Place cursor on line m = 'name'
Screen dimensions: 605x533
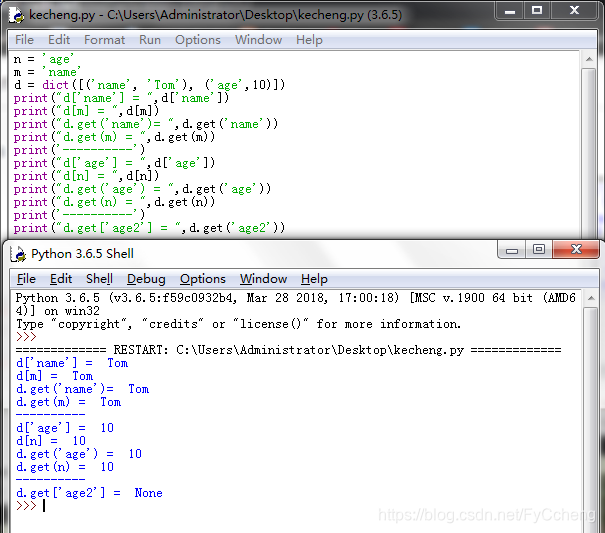pos(47,72)
